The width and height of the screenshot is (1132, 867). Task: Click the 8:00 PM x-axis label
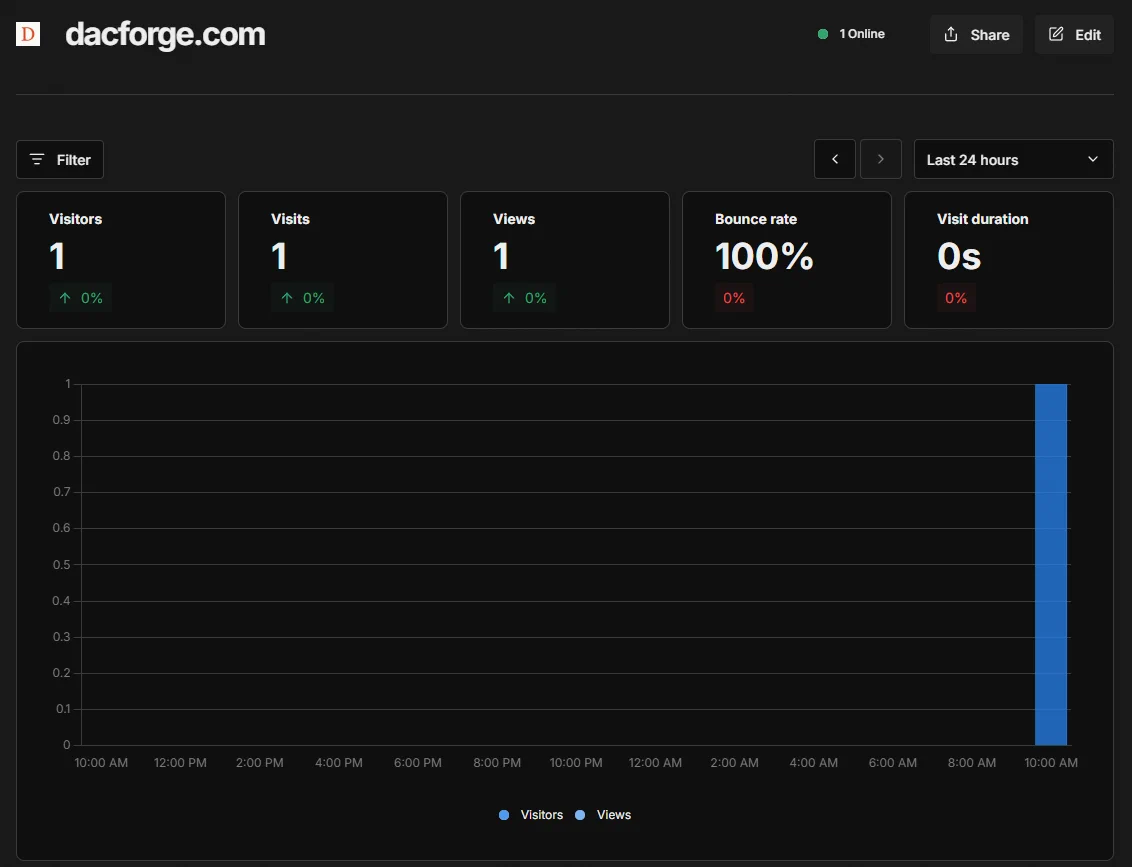pos(497,763)
